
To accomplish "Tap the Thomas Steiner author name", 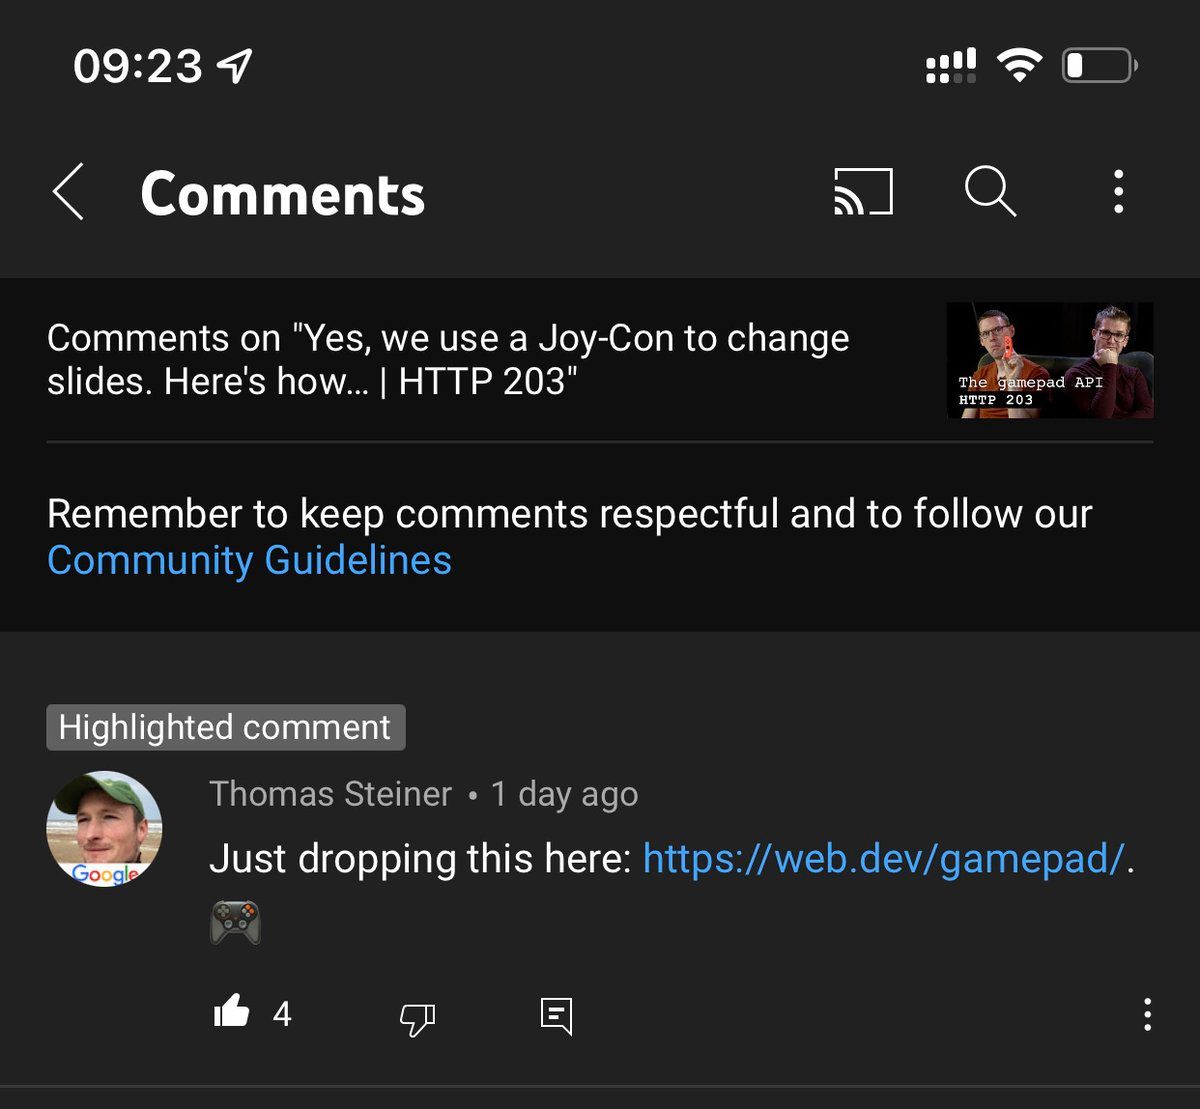I will (x=330, y=794).
